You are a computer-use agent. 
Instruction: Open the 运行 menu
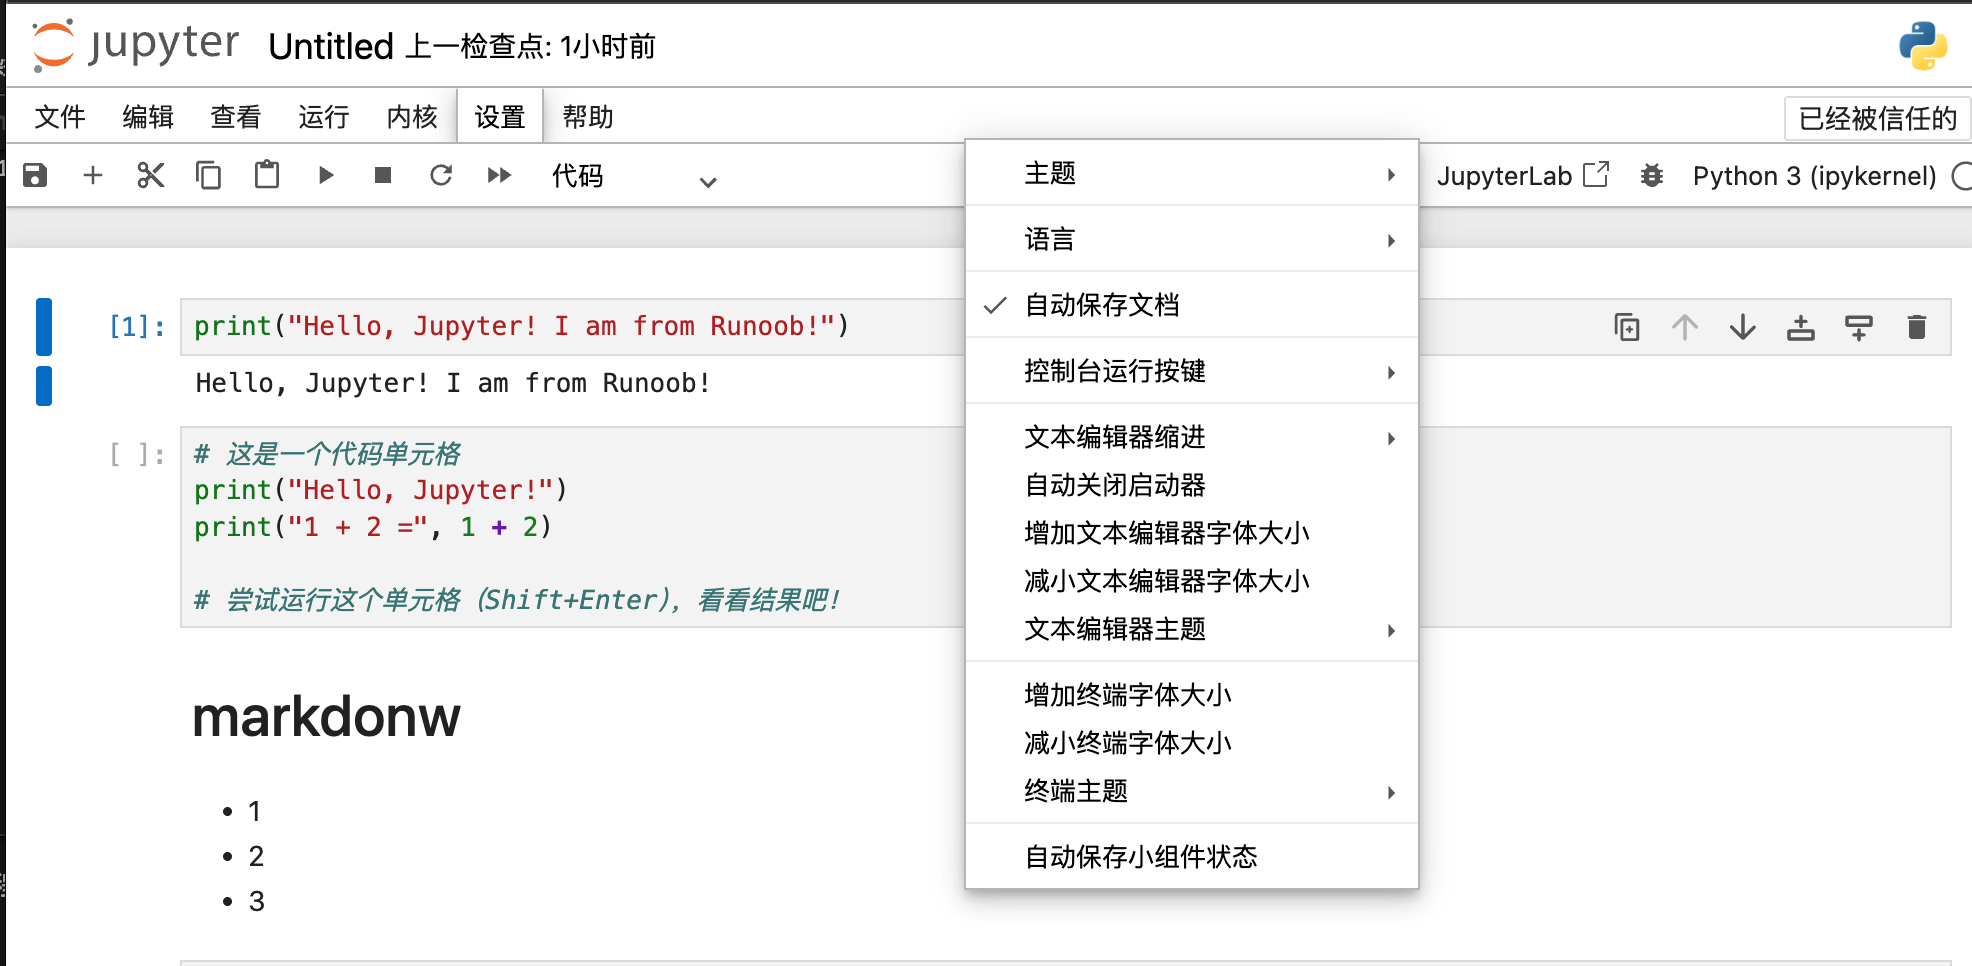(x=324, y=117)
